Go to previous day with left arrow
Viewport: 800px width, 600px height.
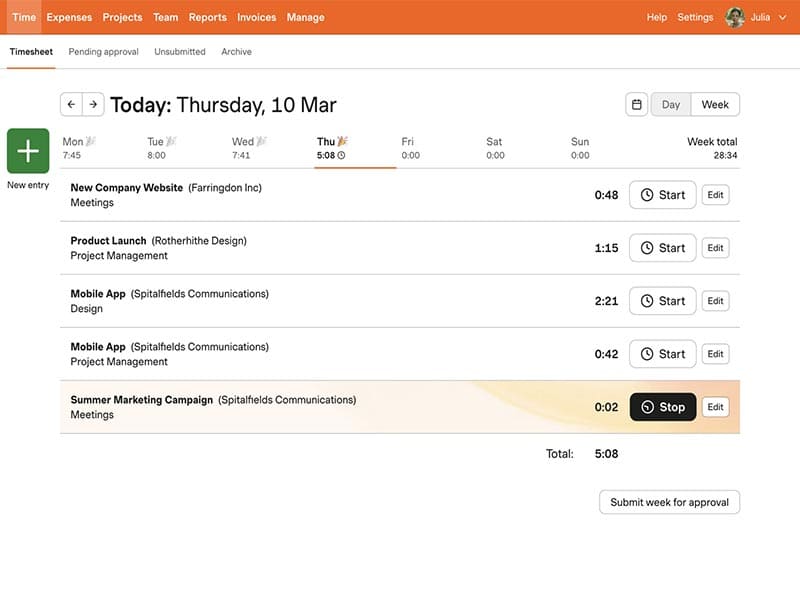click(71, 104)
